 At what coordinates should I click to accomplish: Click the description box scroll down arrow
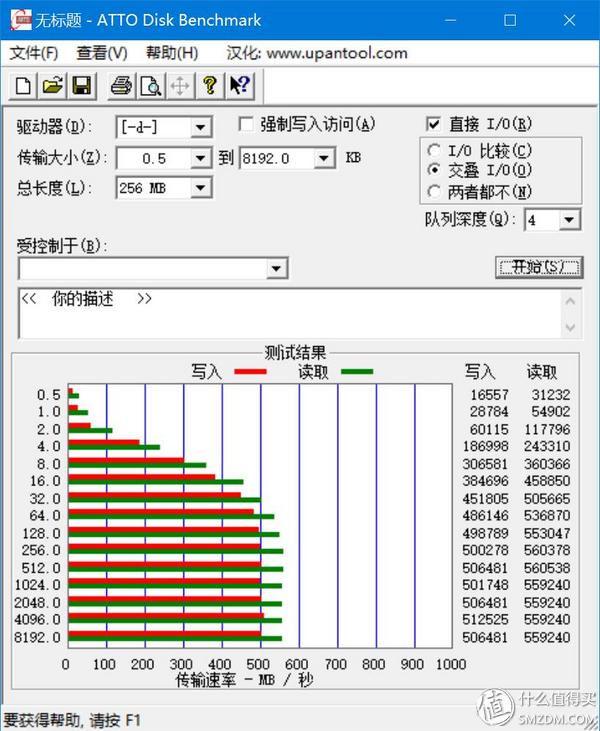tap(570, 327)
